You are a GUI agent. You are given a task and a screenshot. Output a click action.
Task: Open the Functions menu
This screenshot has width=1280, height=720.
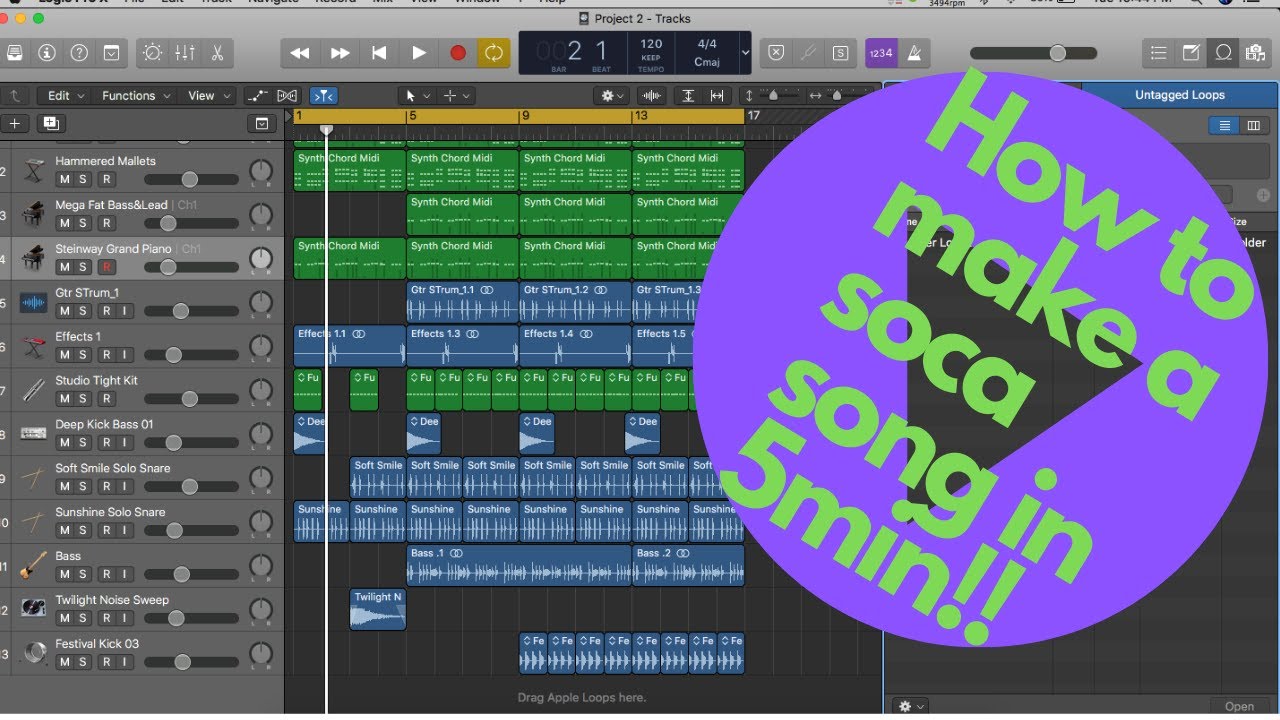[137, 96]
